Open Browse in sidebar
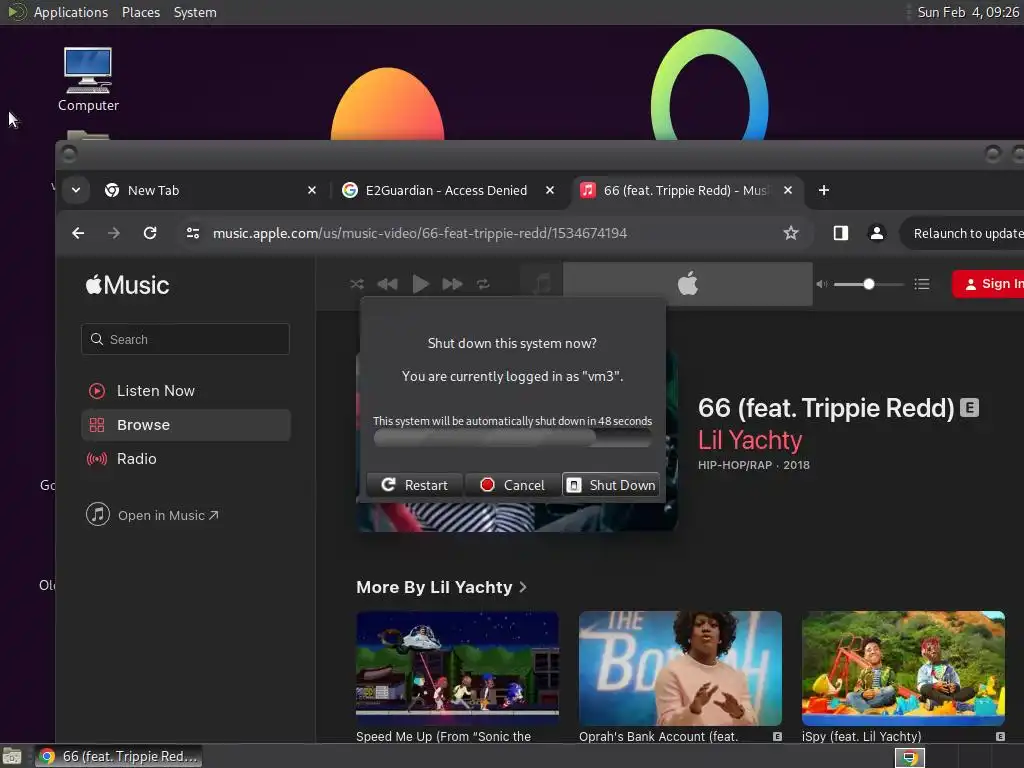 pyautogui.click(x=185, y=425)
